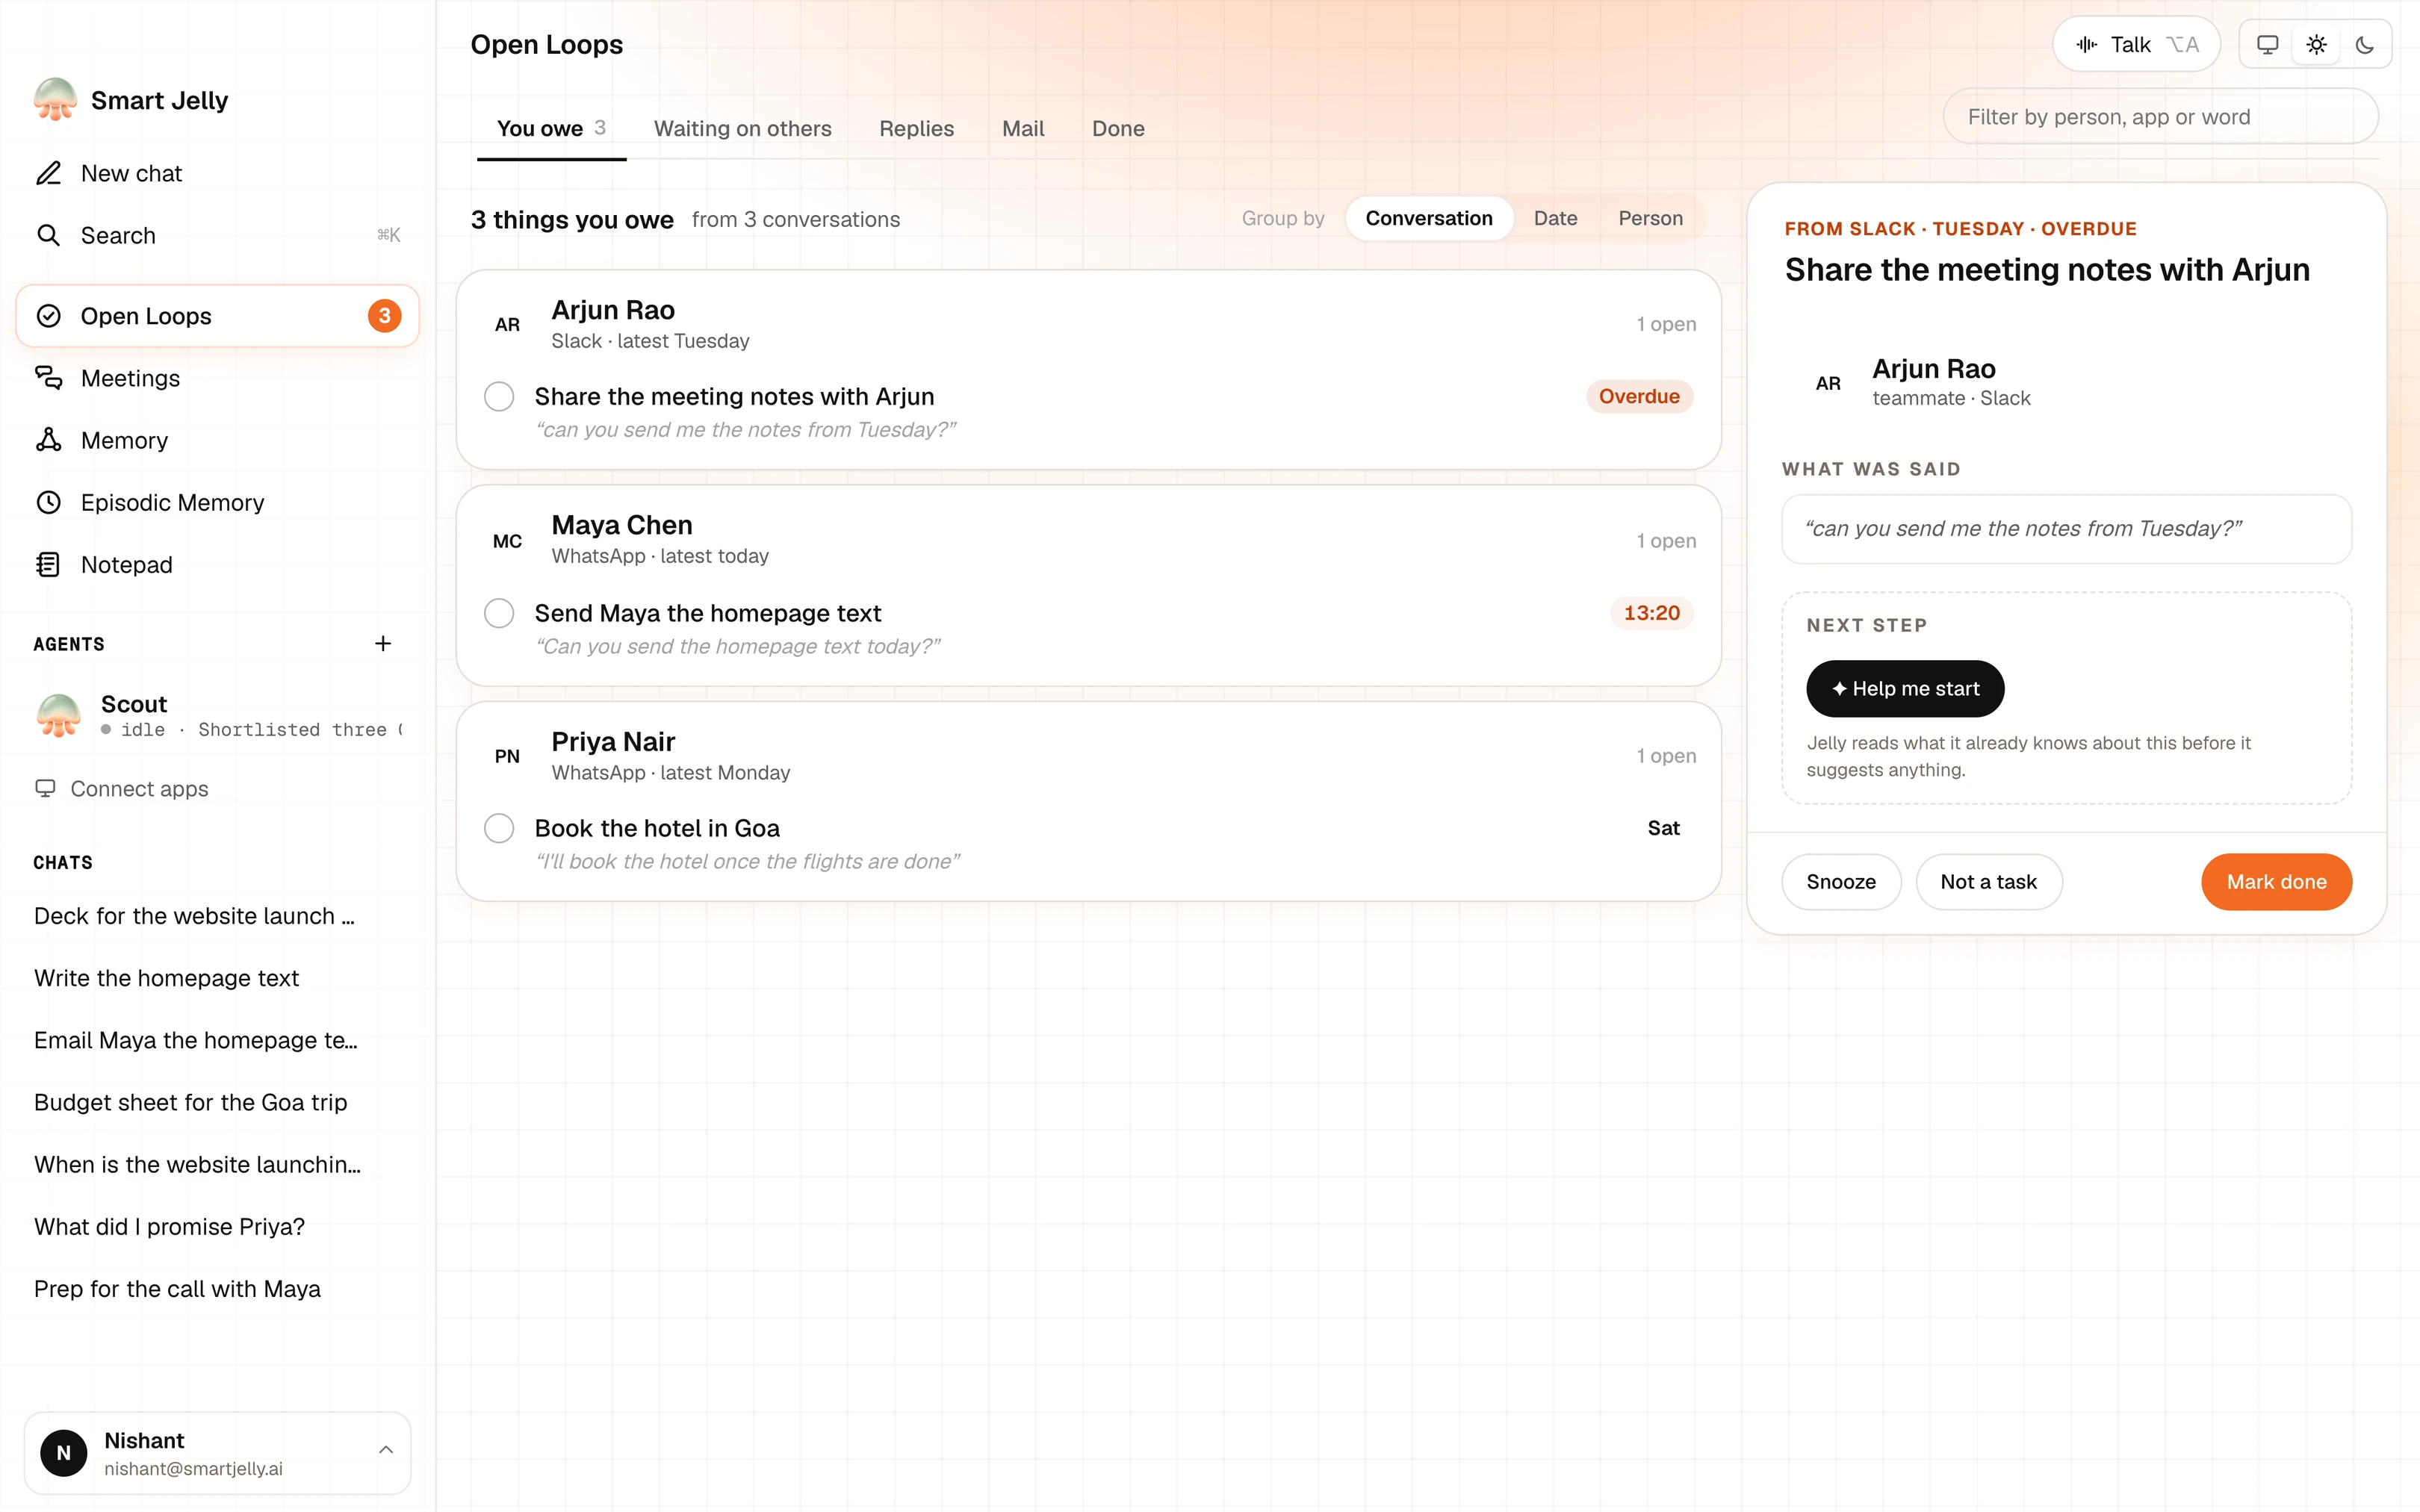The image size is (2420, 1512).
Task: Switch to dark theme moon icon
Action: [x=2364, y=44]
